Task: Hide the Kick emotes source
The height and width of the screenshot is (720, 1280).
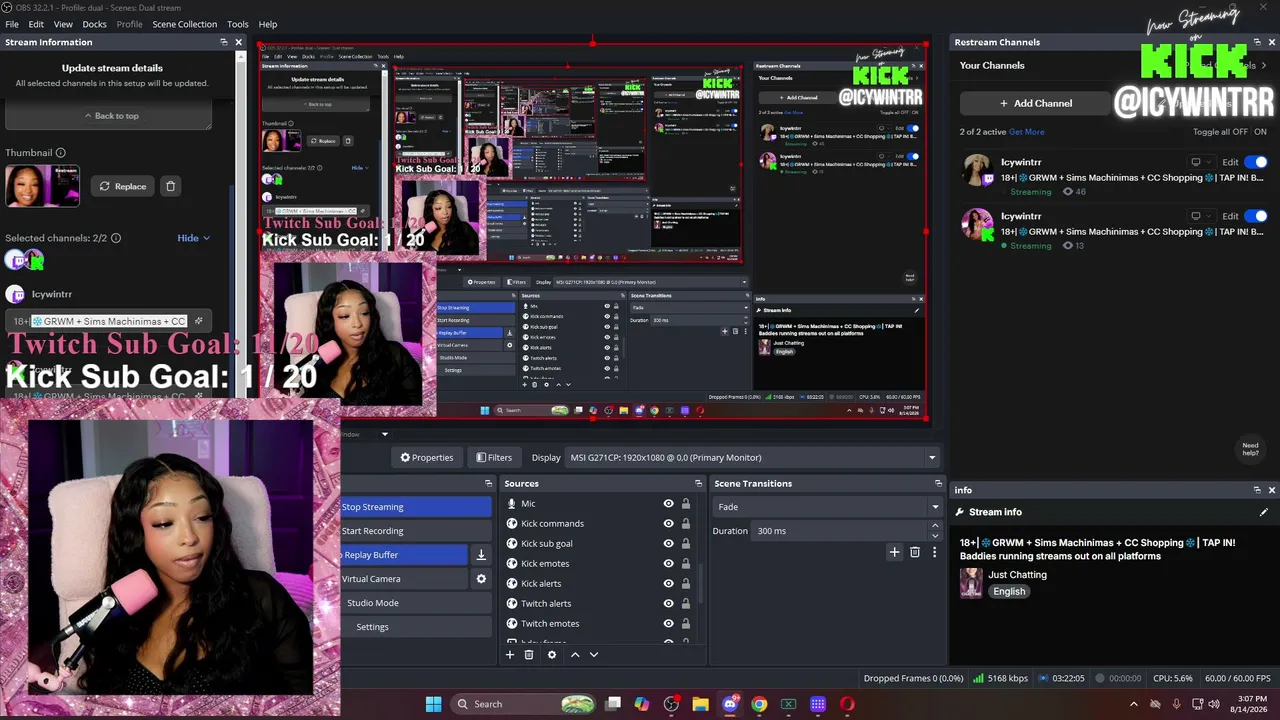Action: pyautogui.click(x=668, y=564)
